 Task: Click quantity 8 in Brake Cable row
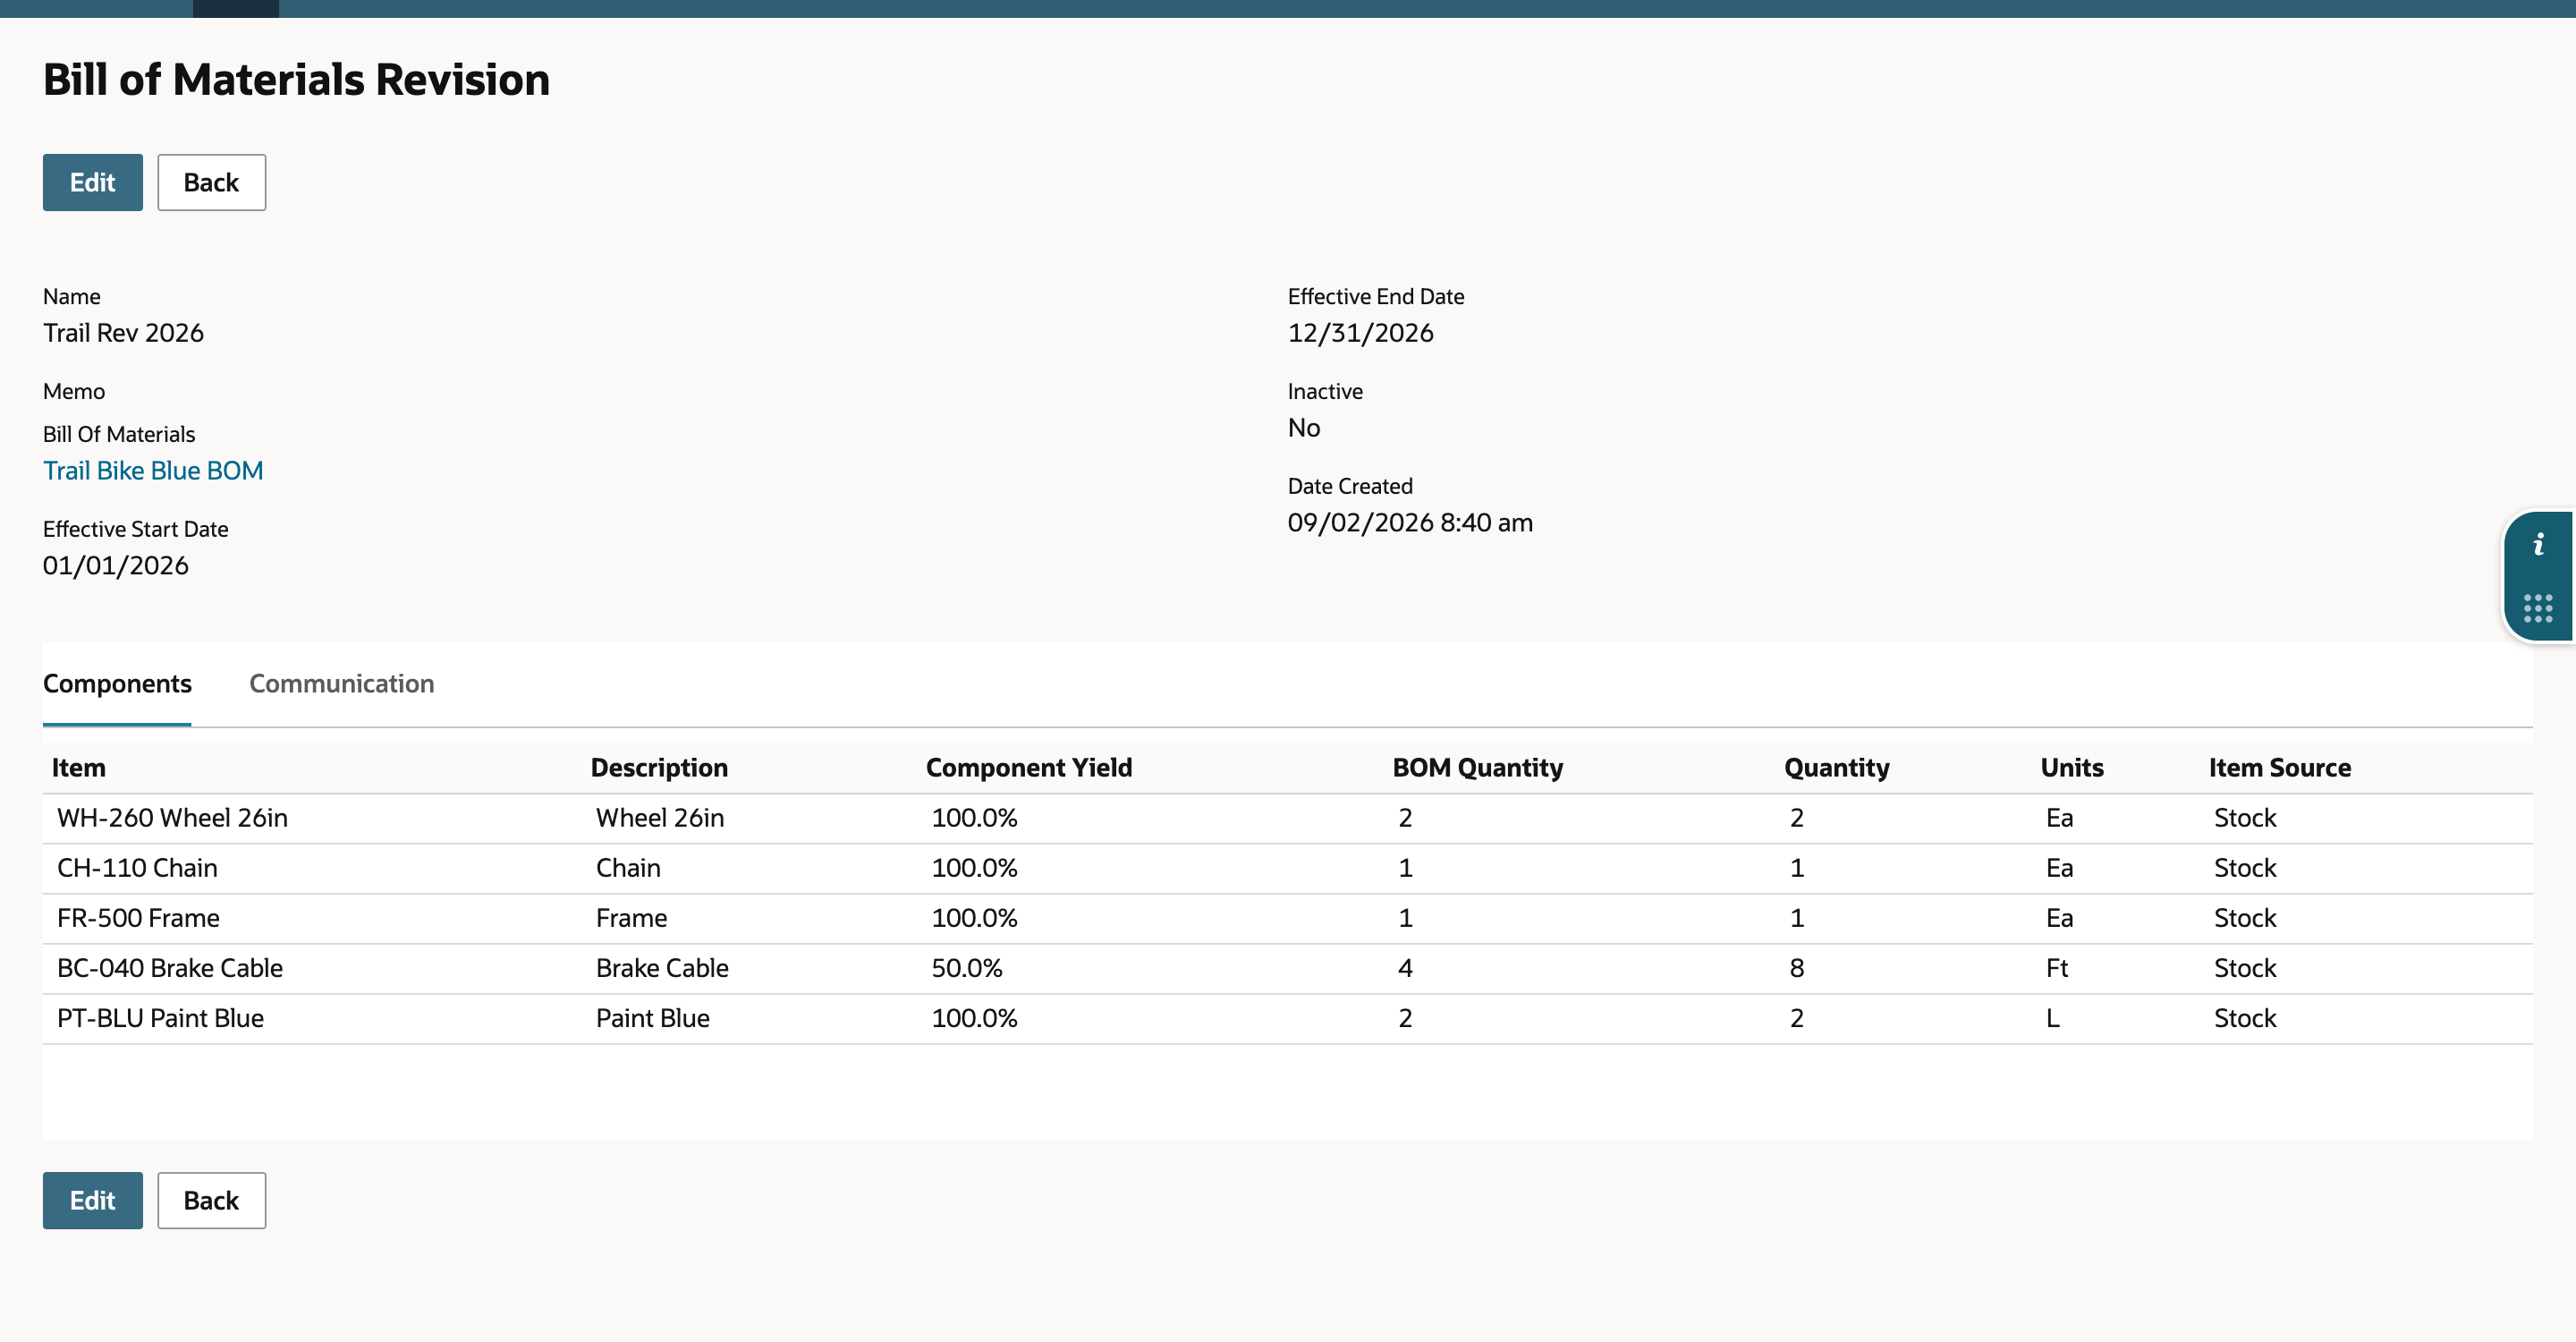click(x=1797, y=968)
